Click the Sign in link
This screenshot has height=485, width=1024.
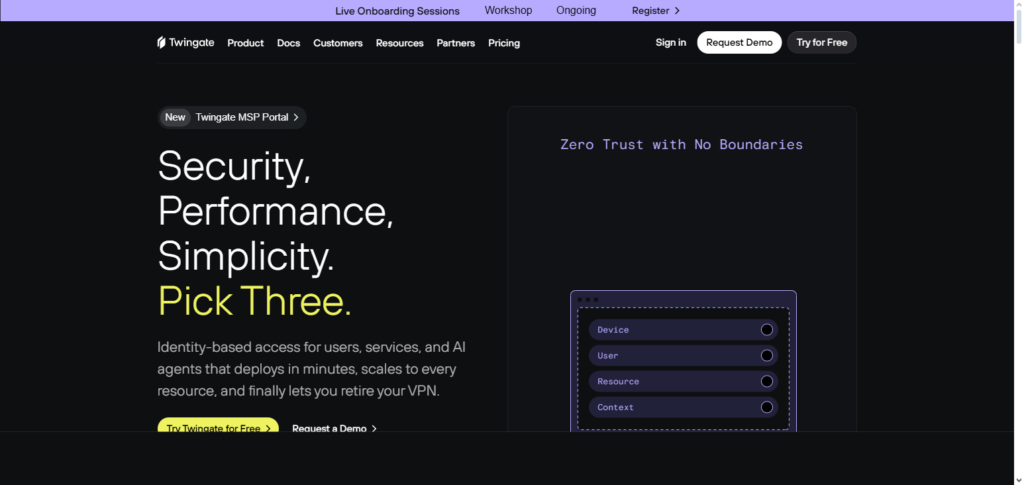[670, 42]
